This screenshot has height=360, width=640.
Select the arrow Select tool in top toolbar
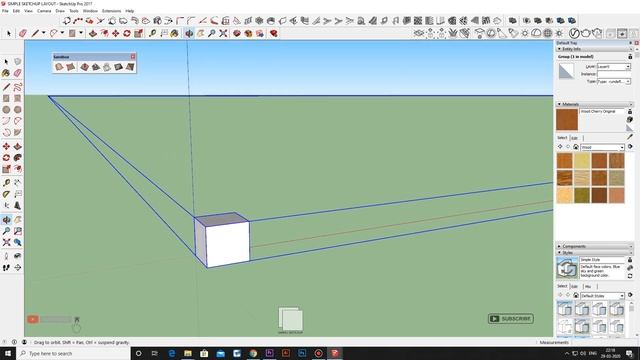click(x=9, y=33)
